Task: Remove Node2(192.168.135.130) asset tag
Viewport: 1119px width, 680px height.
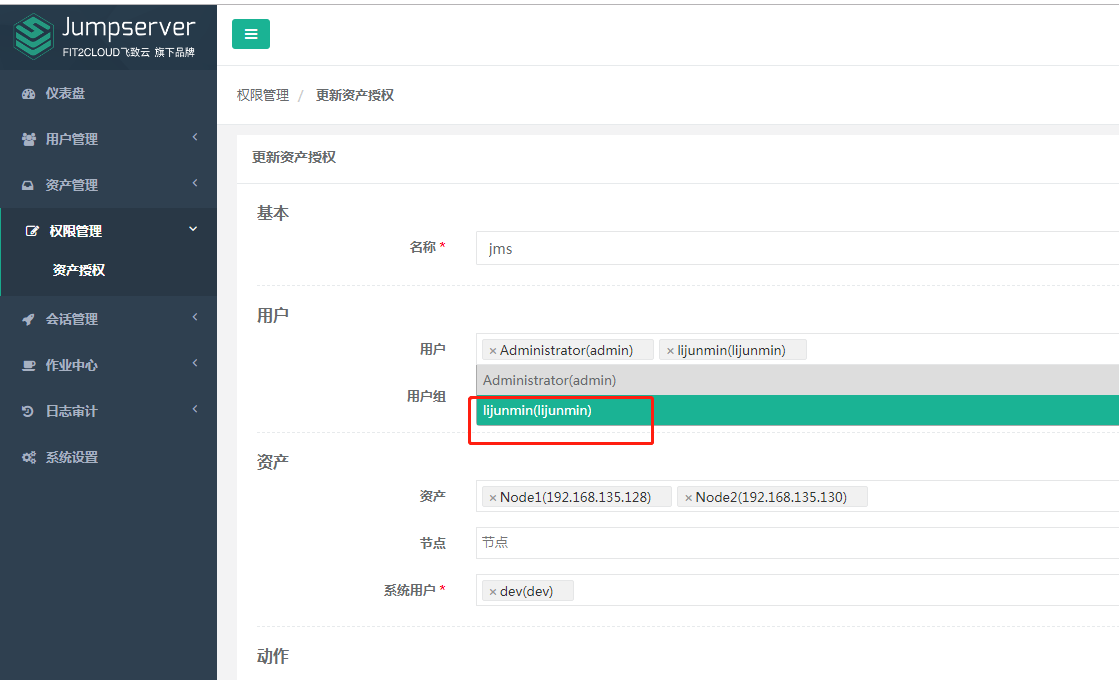Action: 688,498
